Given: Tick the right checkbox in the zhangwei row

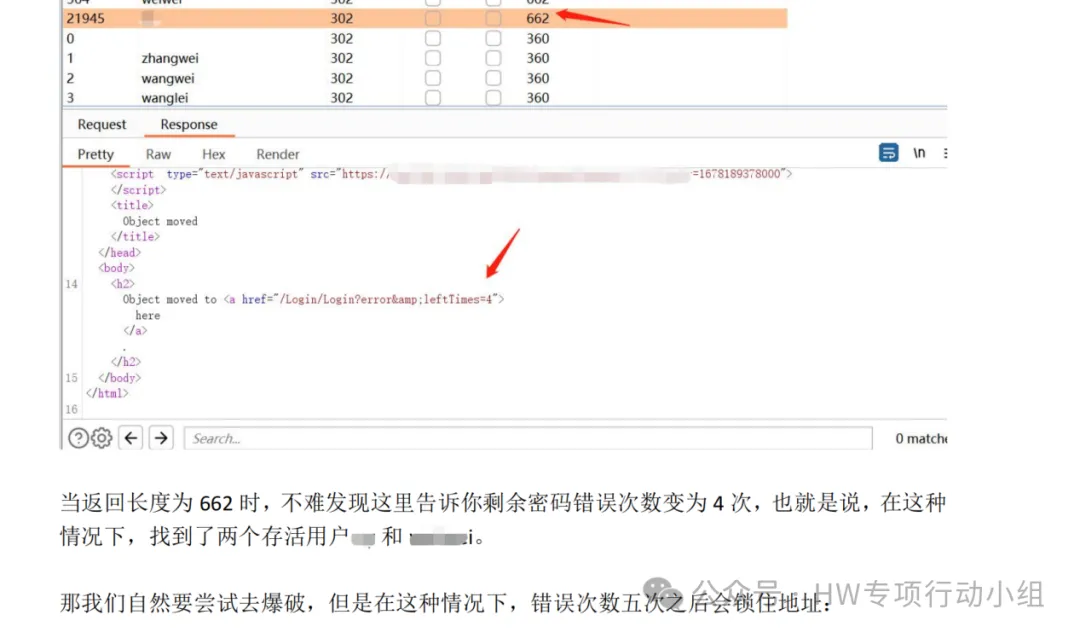Looking at the screenshot, I should pos(493,58).
